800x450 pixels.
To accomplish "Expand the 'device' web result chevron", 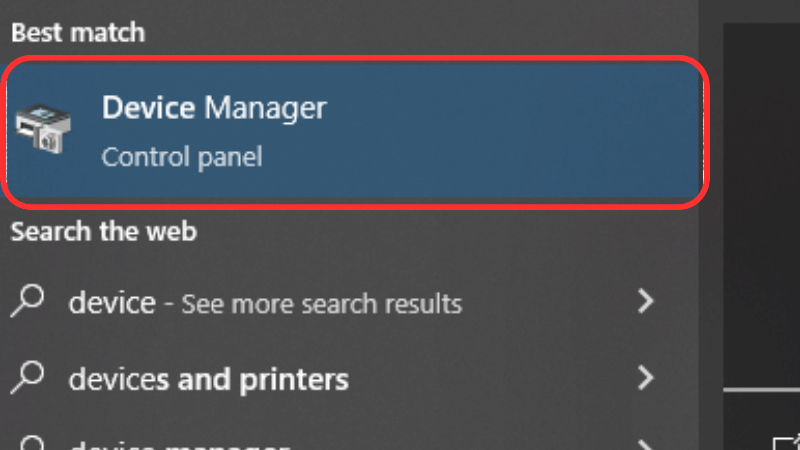I will [x=646, y=301].
